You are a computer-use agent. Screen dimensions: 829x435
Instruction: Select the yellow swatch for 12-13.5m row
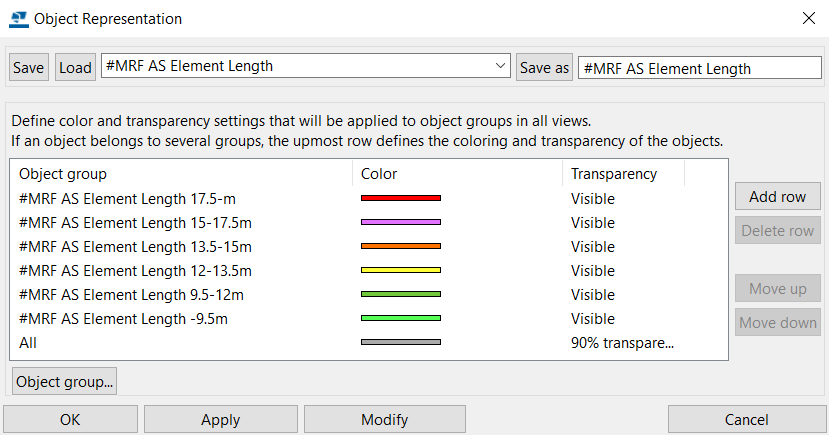(401, 270)
